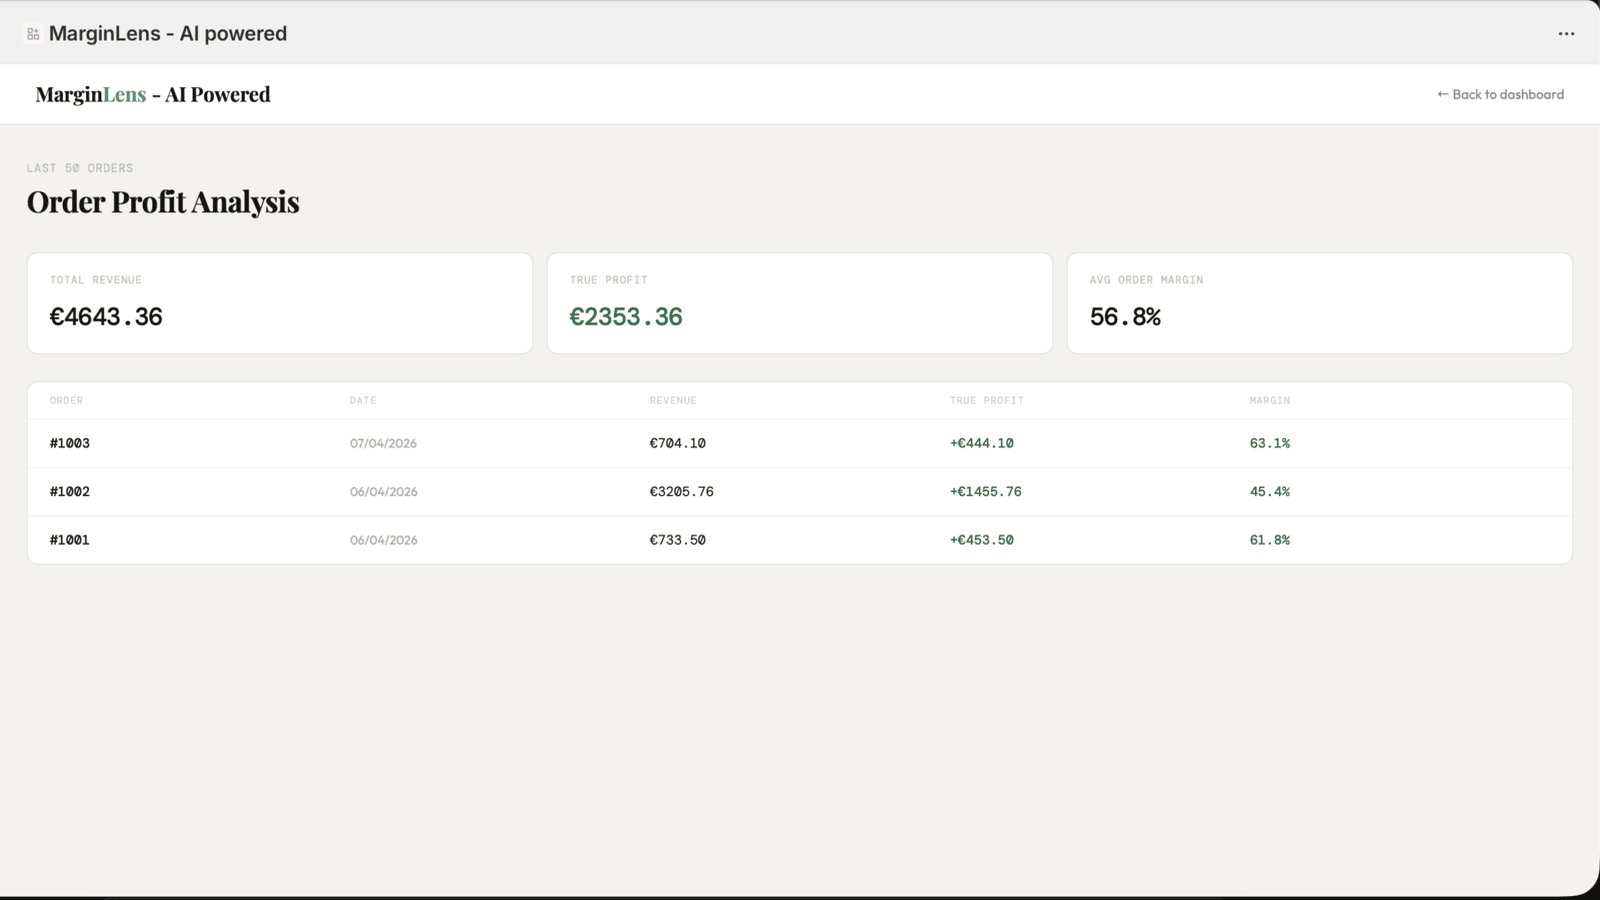
Task: Sort table by the REVENUE column
Action: (673, 400)
